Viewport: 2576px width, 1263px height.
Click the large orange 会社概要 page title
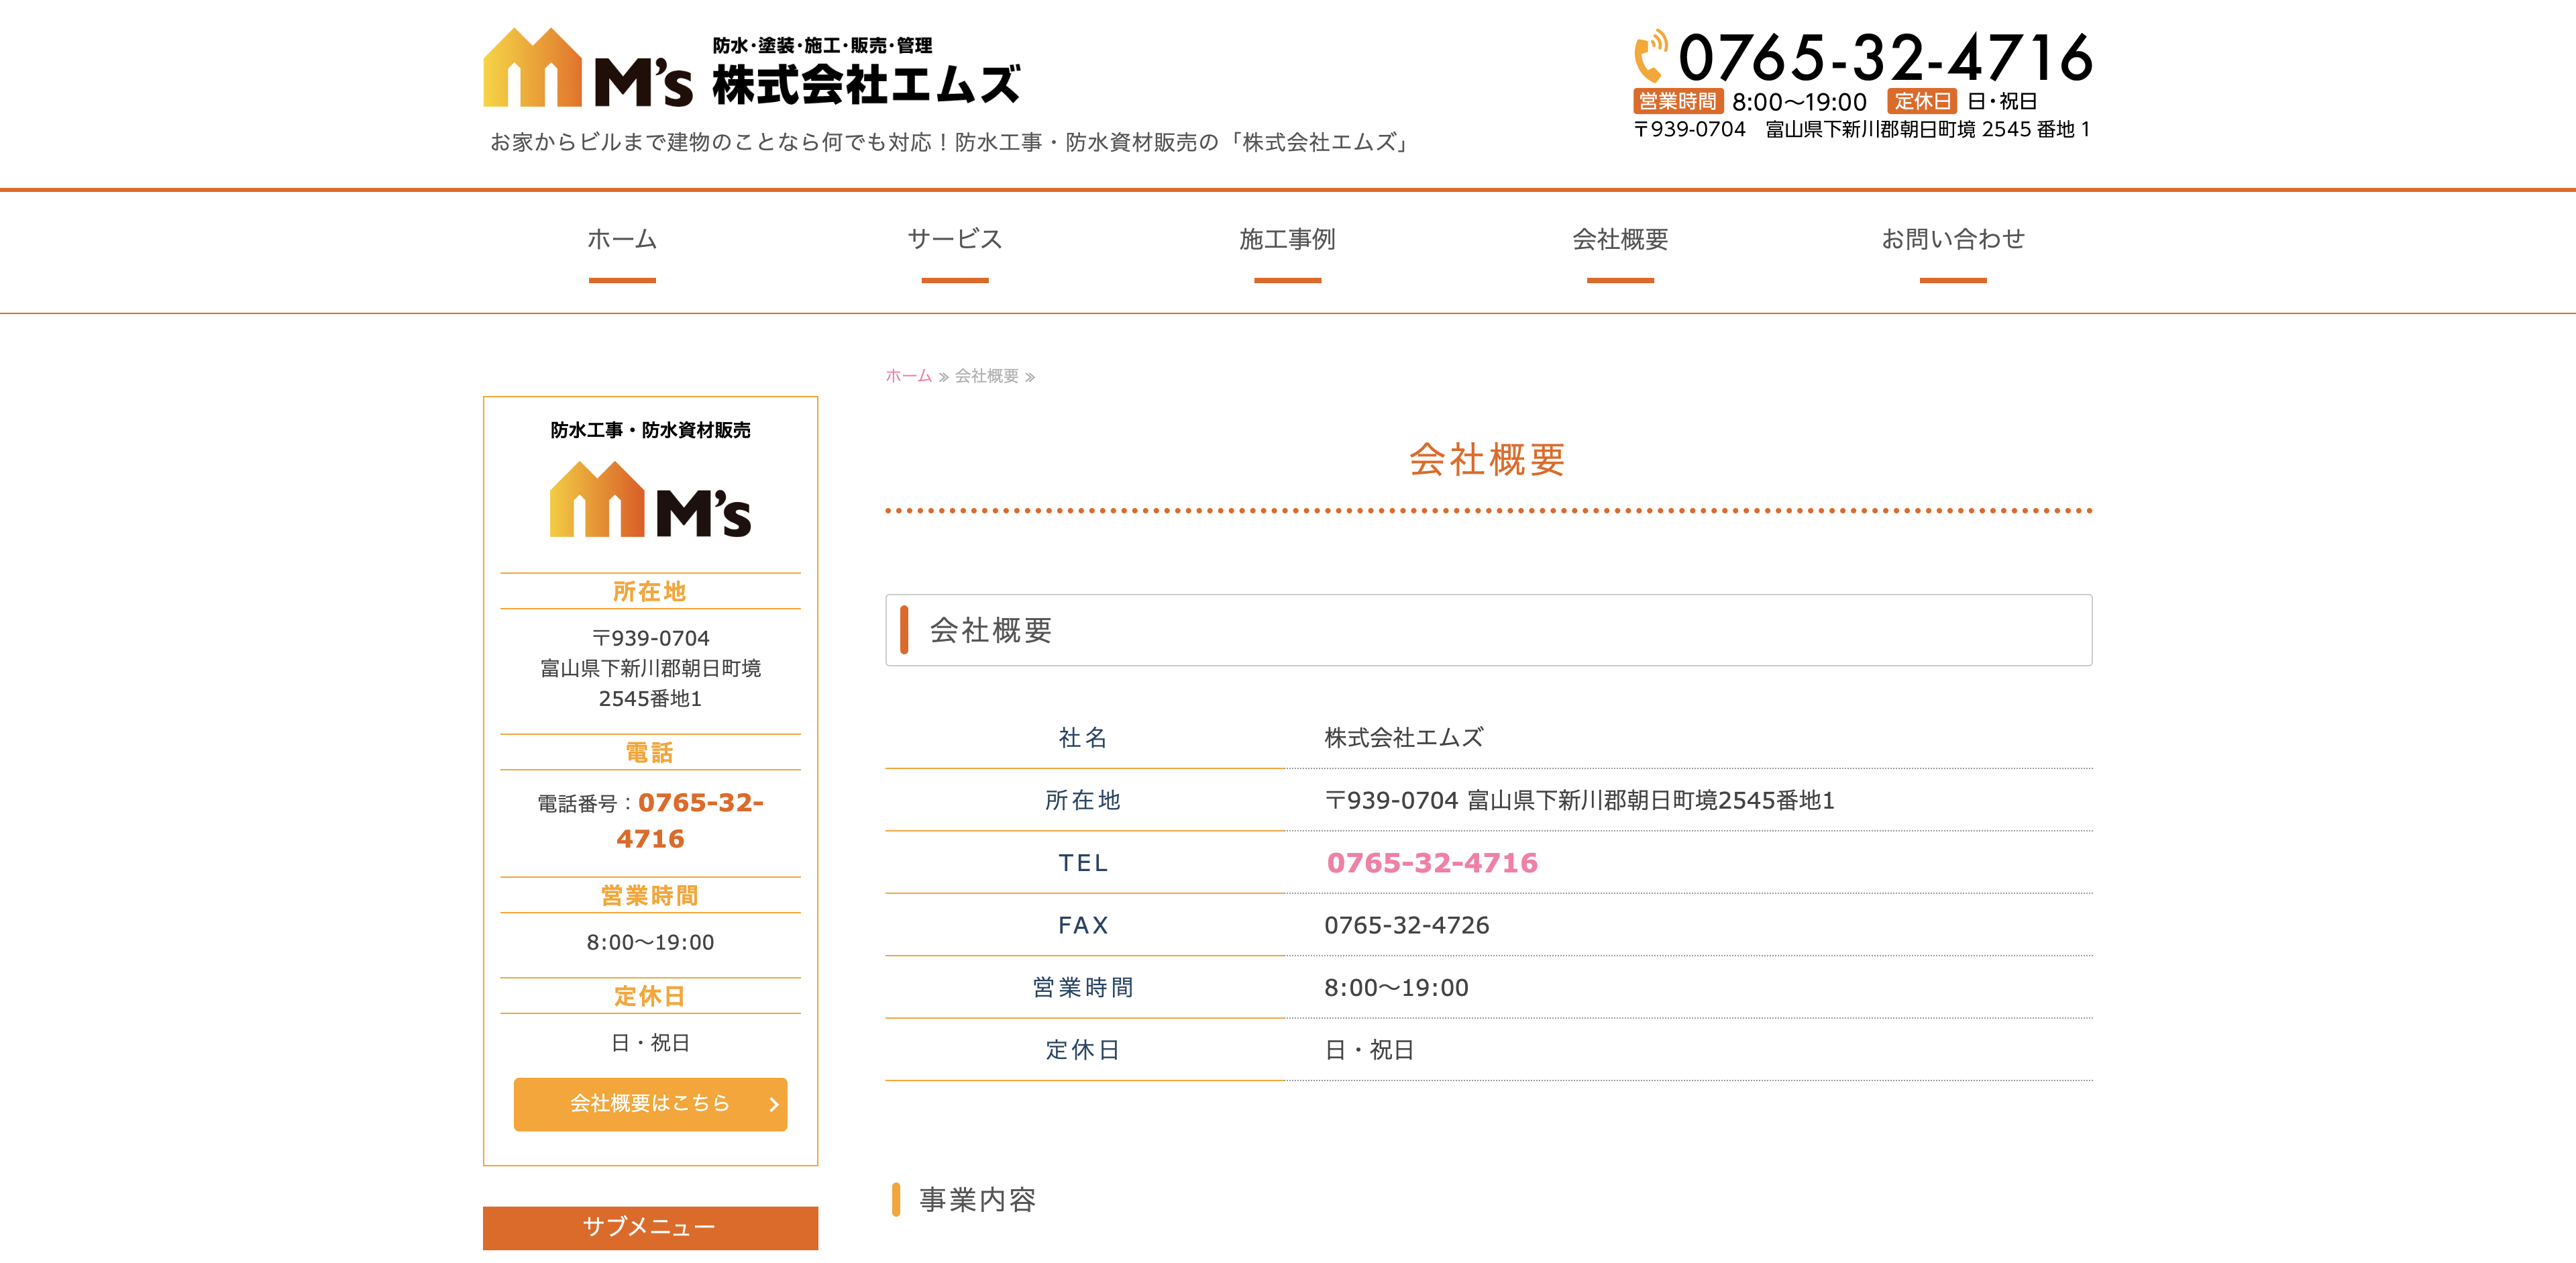[1488, 460]
